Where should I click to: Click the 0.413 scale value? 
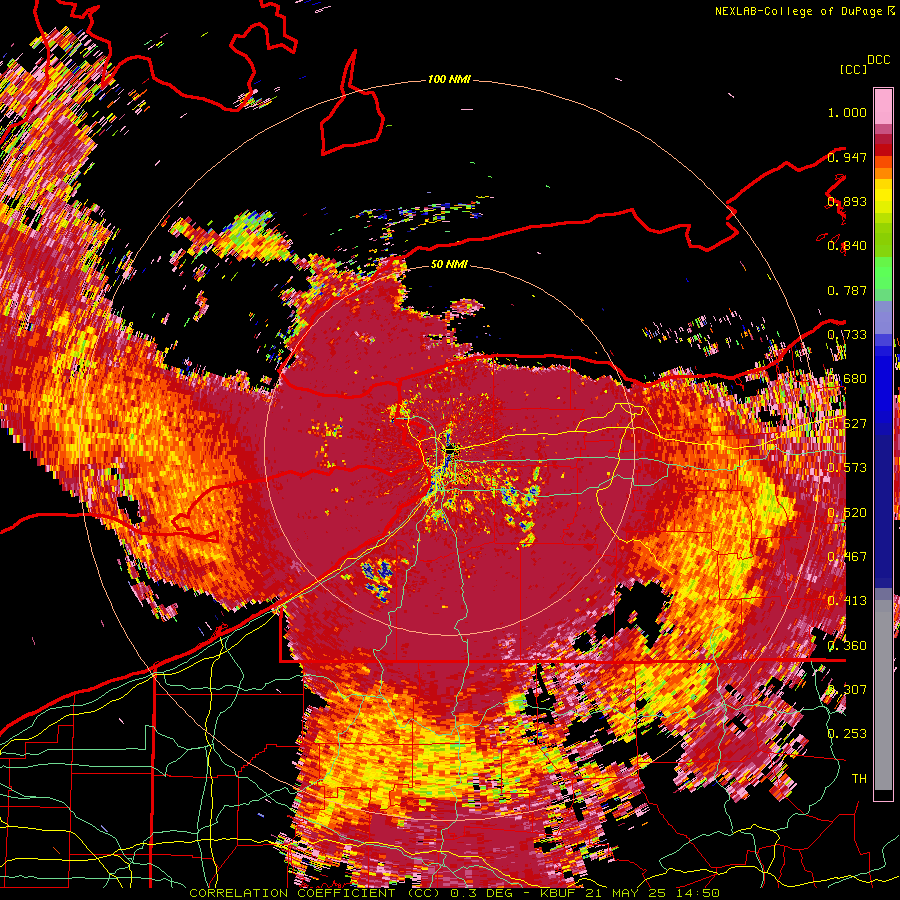pos(847,601)
